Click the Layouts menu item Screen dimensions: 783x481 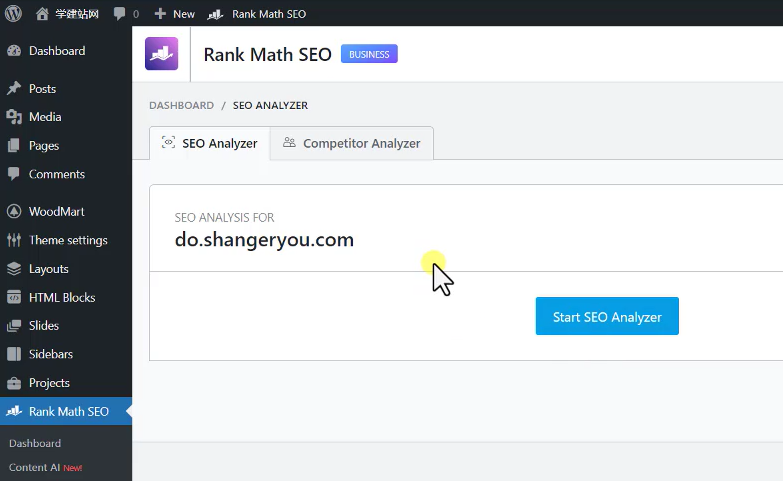click(48, 269)
